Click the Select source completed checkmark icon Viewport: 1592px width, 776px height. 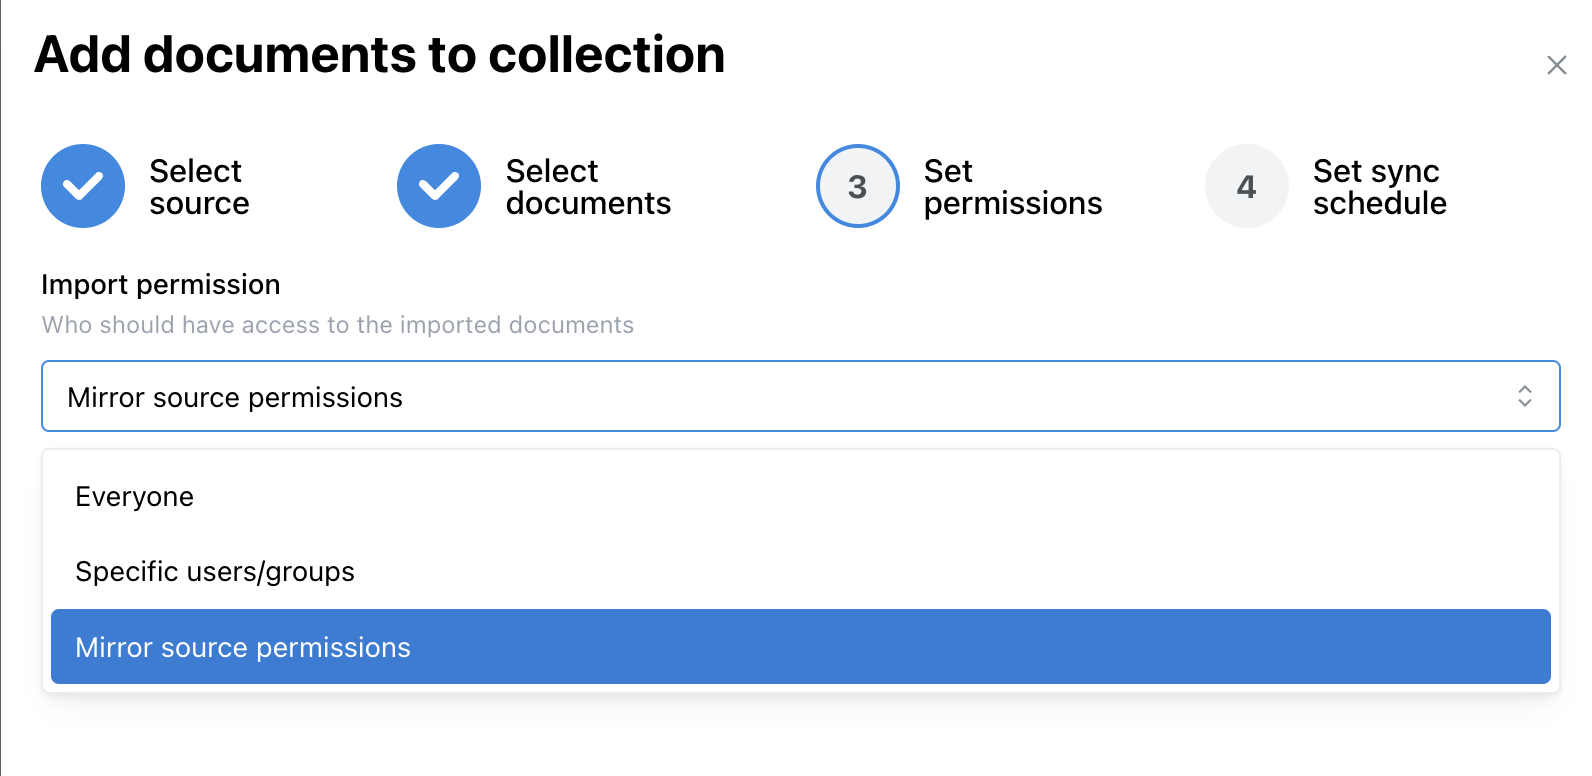tap(83, 186)
